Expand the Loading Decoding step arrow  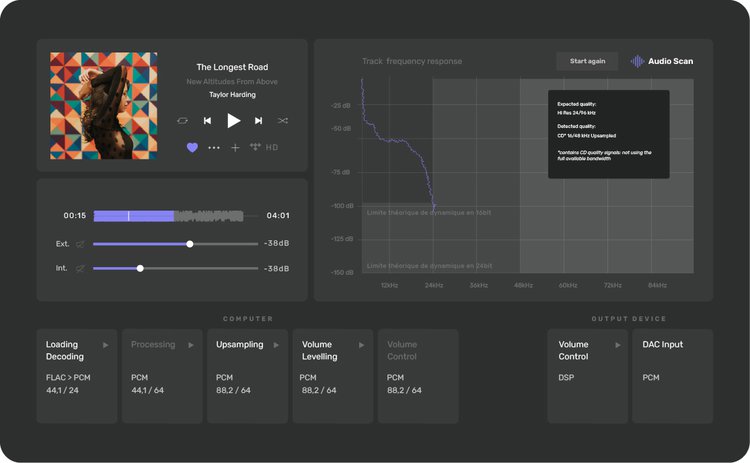pyautogui.click(x=106, y=345)
